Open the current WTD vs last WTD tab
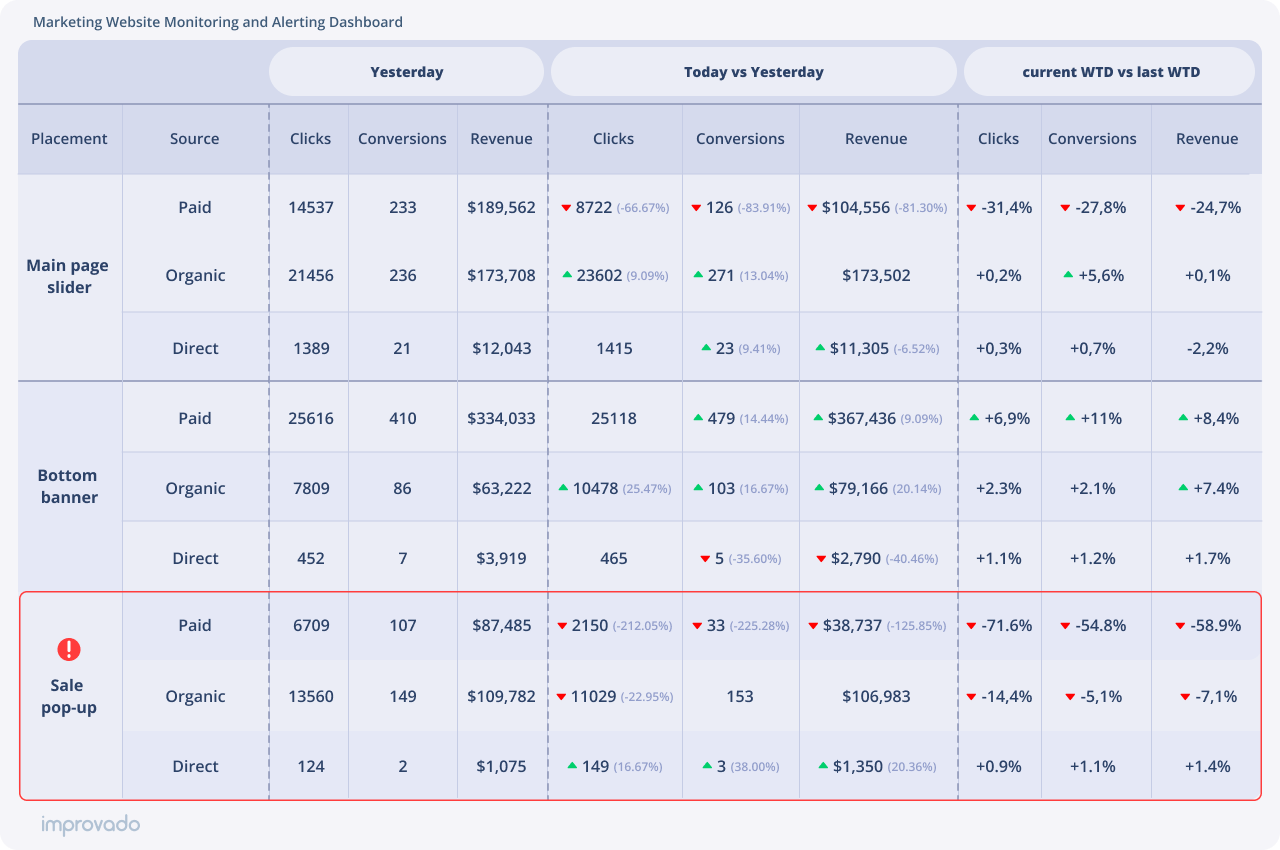 pos(1110,72)
